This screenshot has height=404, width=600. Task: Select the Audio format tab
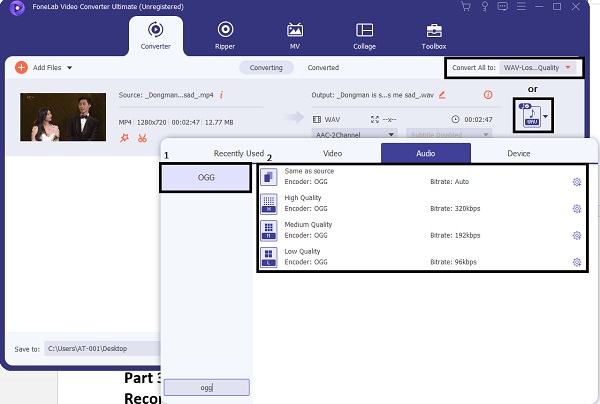426,153
